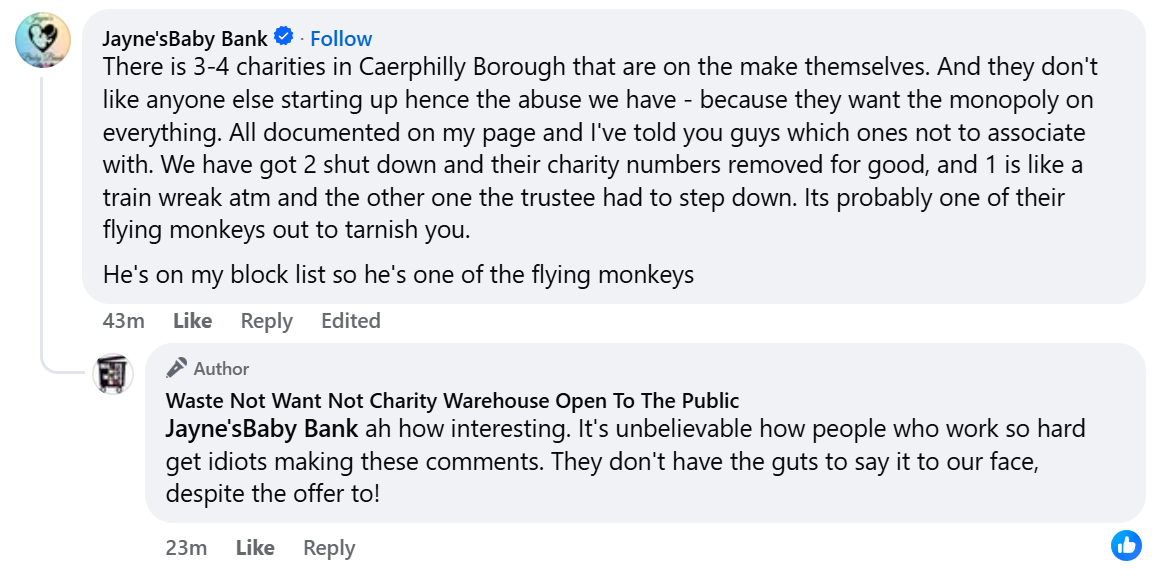Click the blue verified badge icon
This screenshot has width=1172, height=575.
pyautogui.click(x=284, y=38)
